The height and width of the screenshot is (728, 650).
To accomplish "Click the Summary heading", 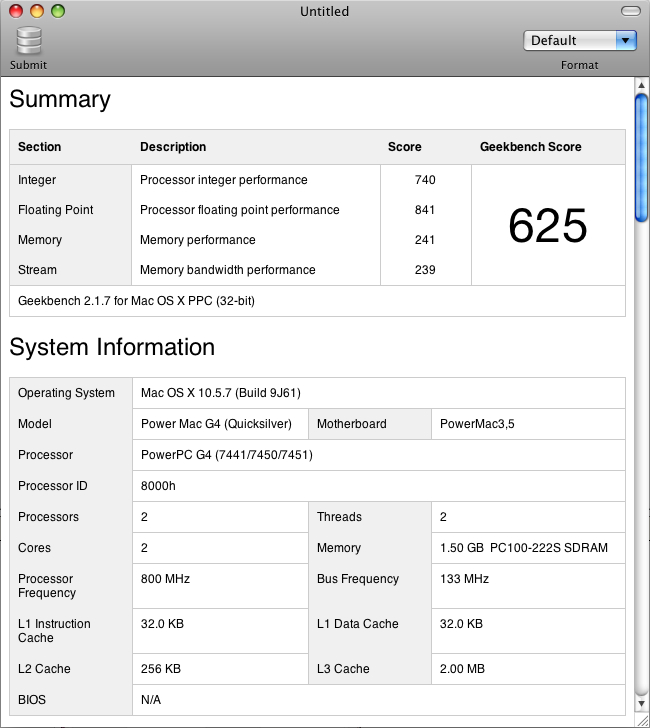I will [60, 99].
